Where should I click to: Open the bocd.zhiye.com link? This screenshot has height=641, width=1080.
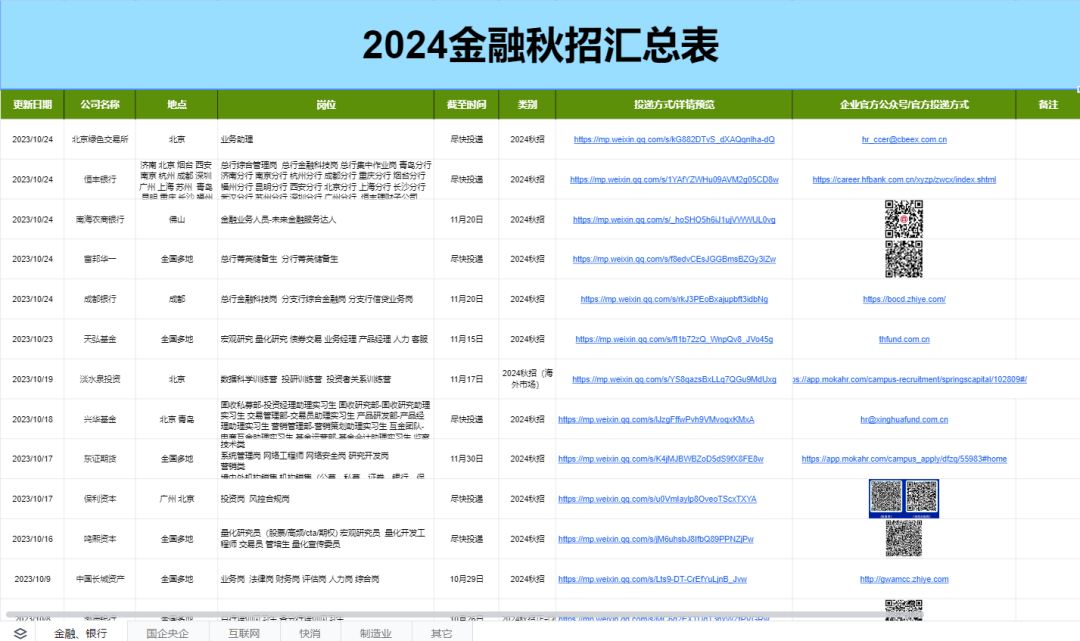904,299
